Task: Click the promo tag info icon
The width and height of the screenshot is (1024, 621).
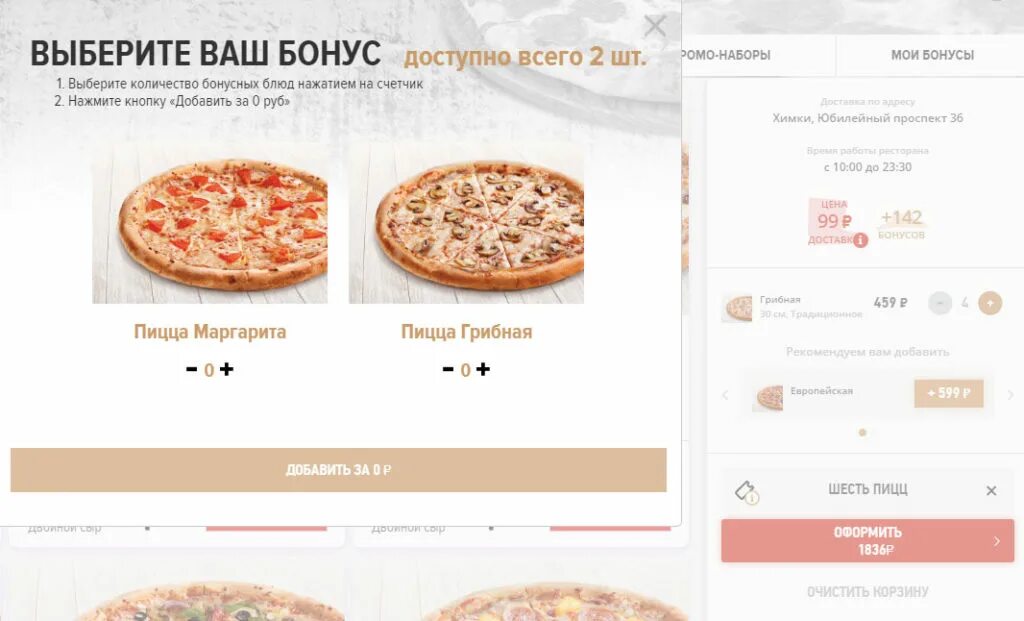Action: (x=746, y=492)
